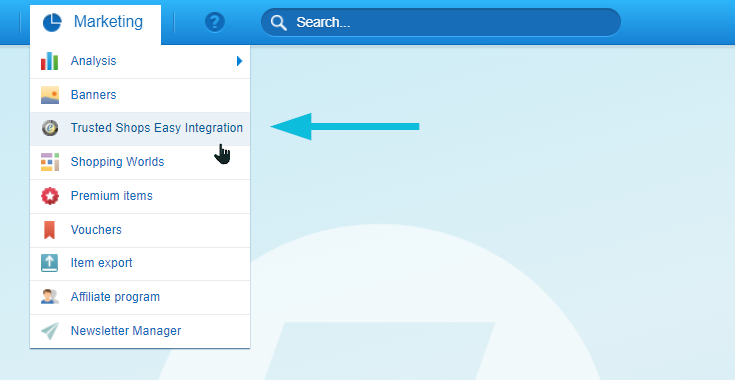Screen dimensions: 735x380
Task: Click the Affiliate program person icon
Action: tap(50, 297)
